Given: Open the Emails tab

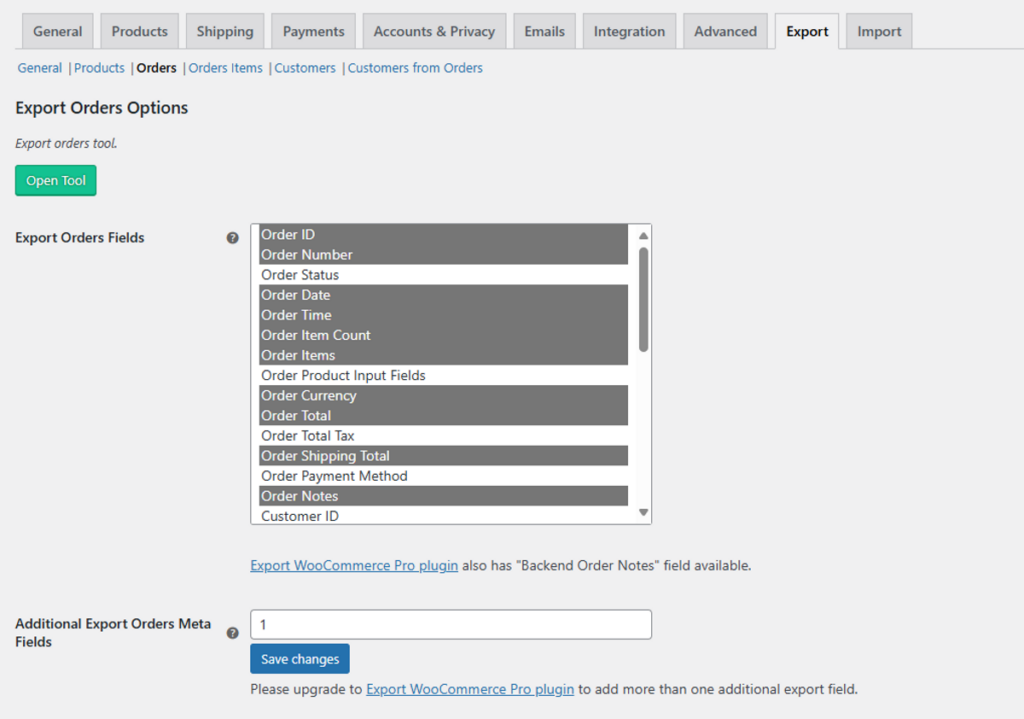Looking at the screenshot, I should pyautogui.click(x=545, y=31).
